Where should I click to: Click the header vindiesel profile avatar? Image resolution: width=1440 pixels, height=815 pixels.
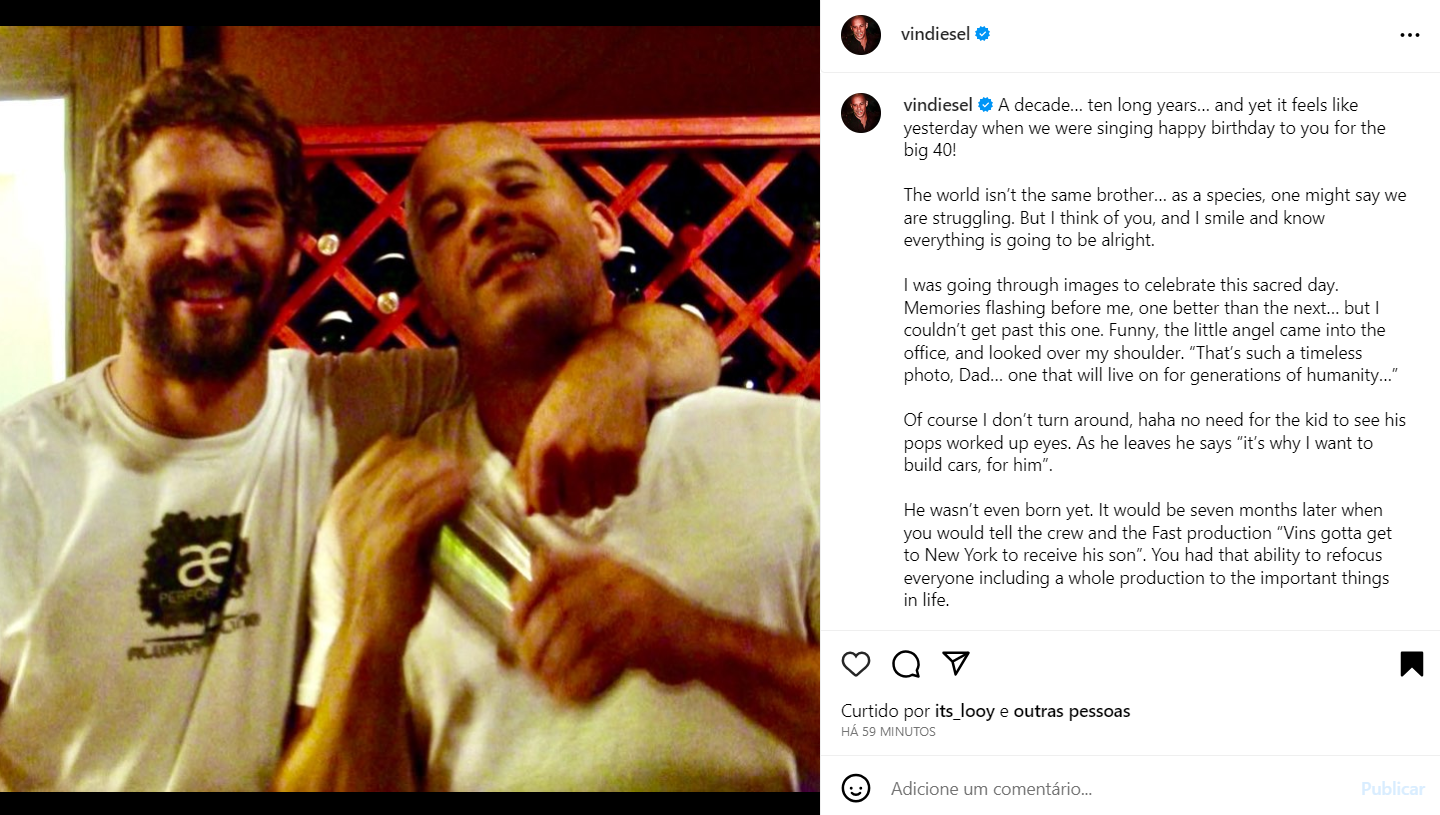pyautogui.click(x=861, y=35)
